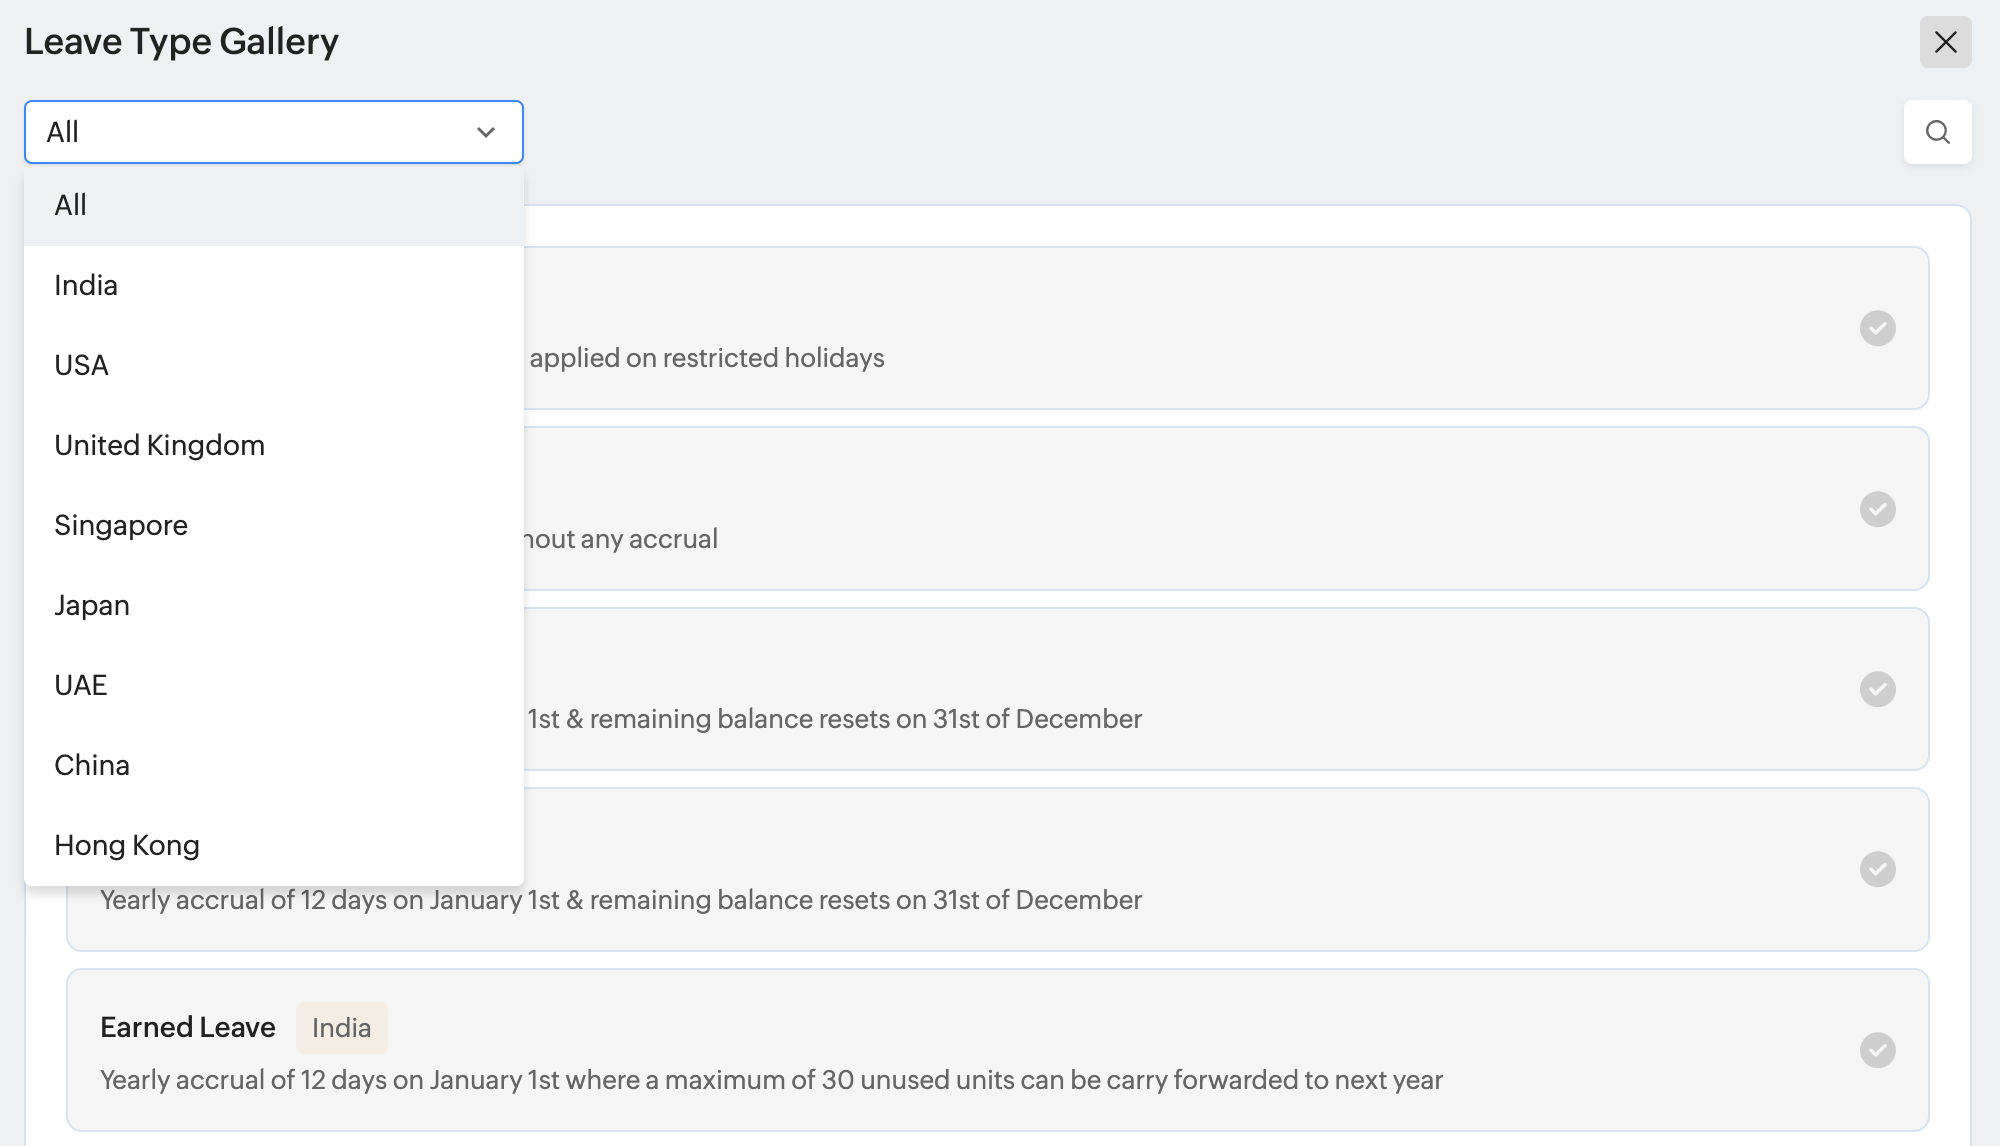Select the All option in list

click(x=71, y=206)
